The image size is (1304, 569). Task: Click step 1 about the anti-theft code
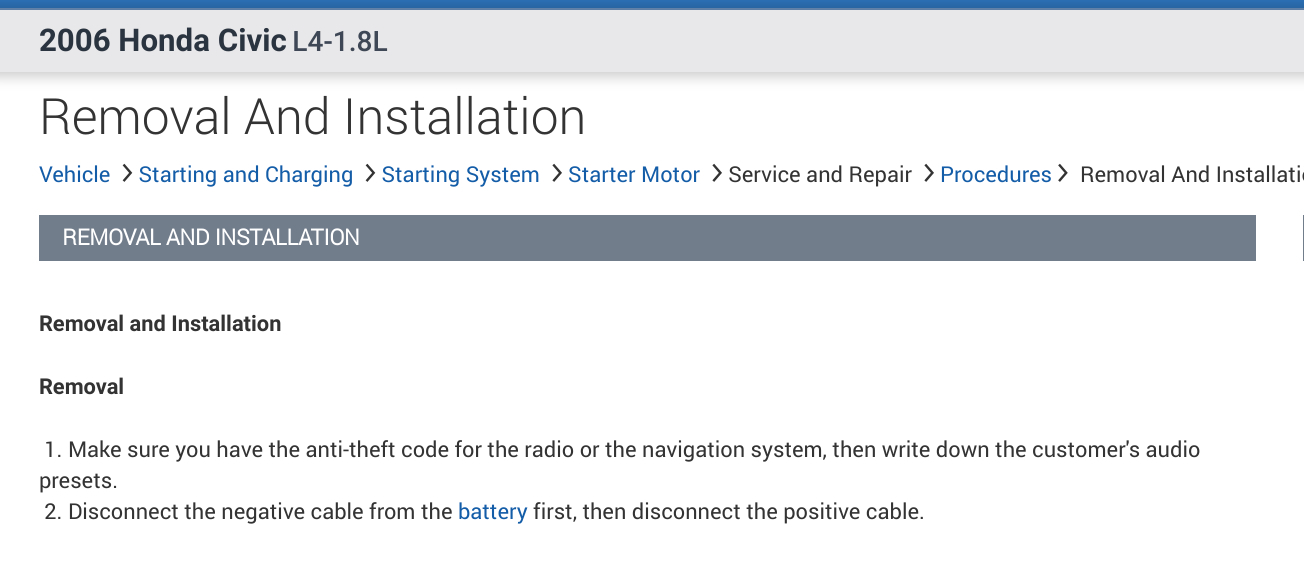pyautogui.click(x=620, y=450)
